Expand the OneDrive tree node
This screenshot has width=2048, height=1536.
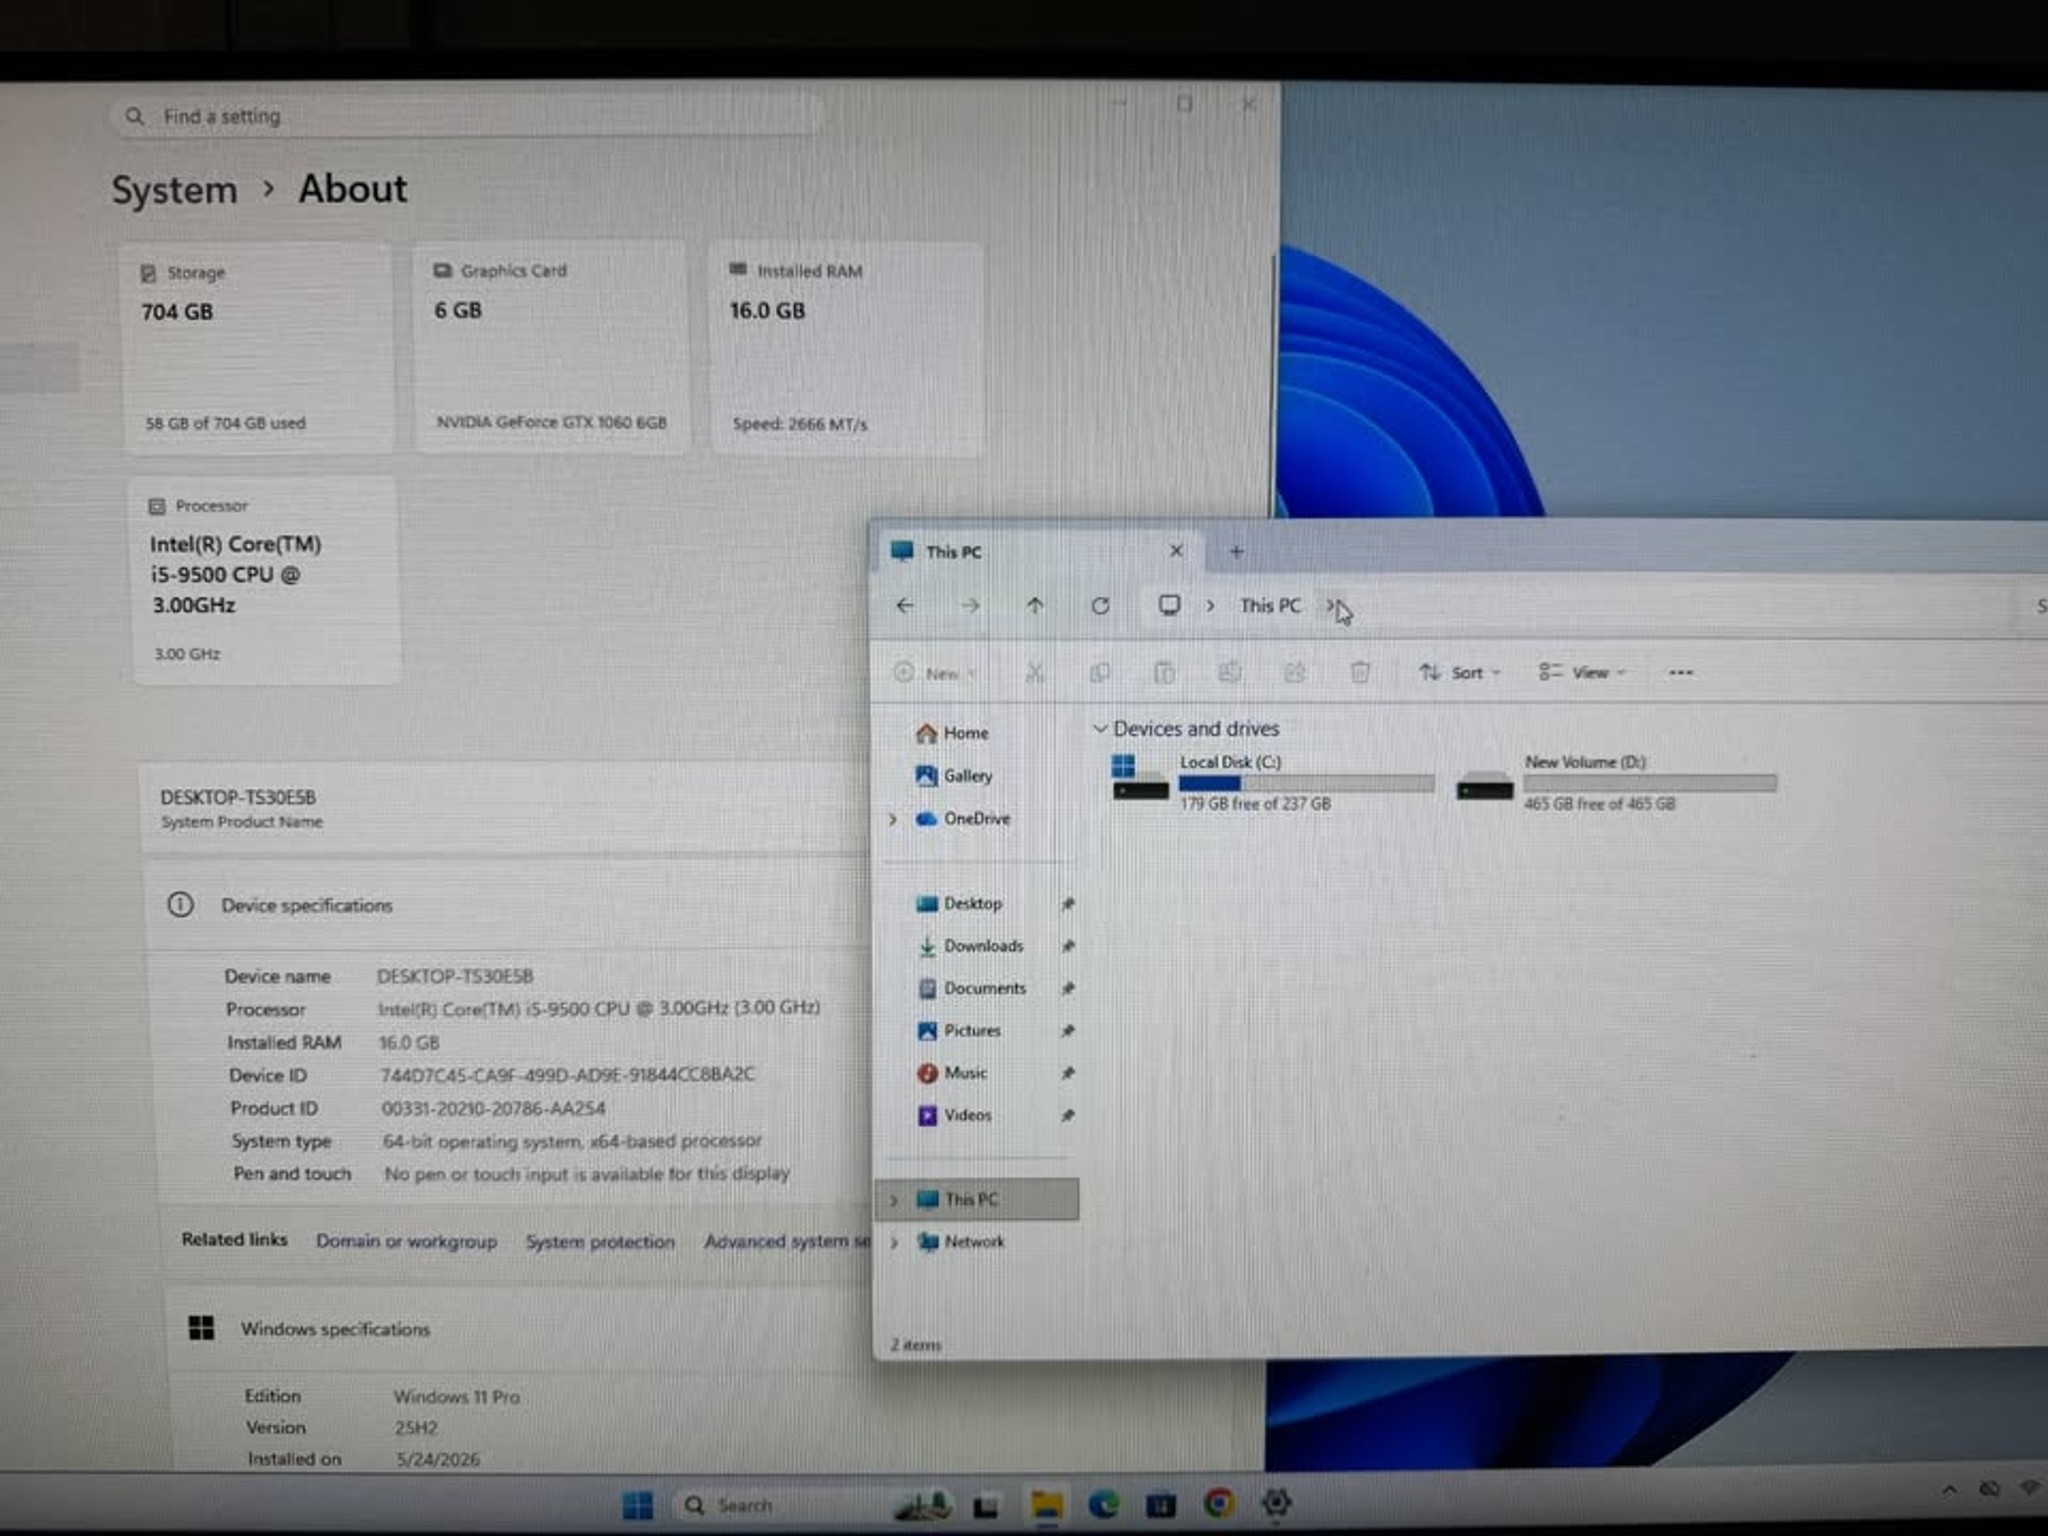point(893,819)
